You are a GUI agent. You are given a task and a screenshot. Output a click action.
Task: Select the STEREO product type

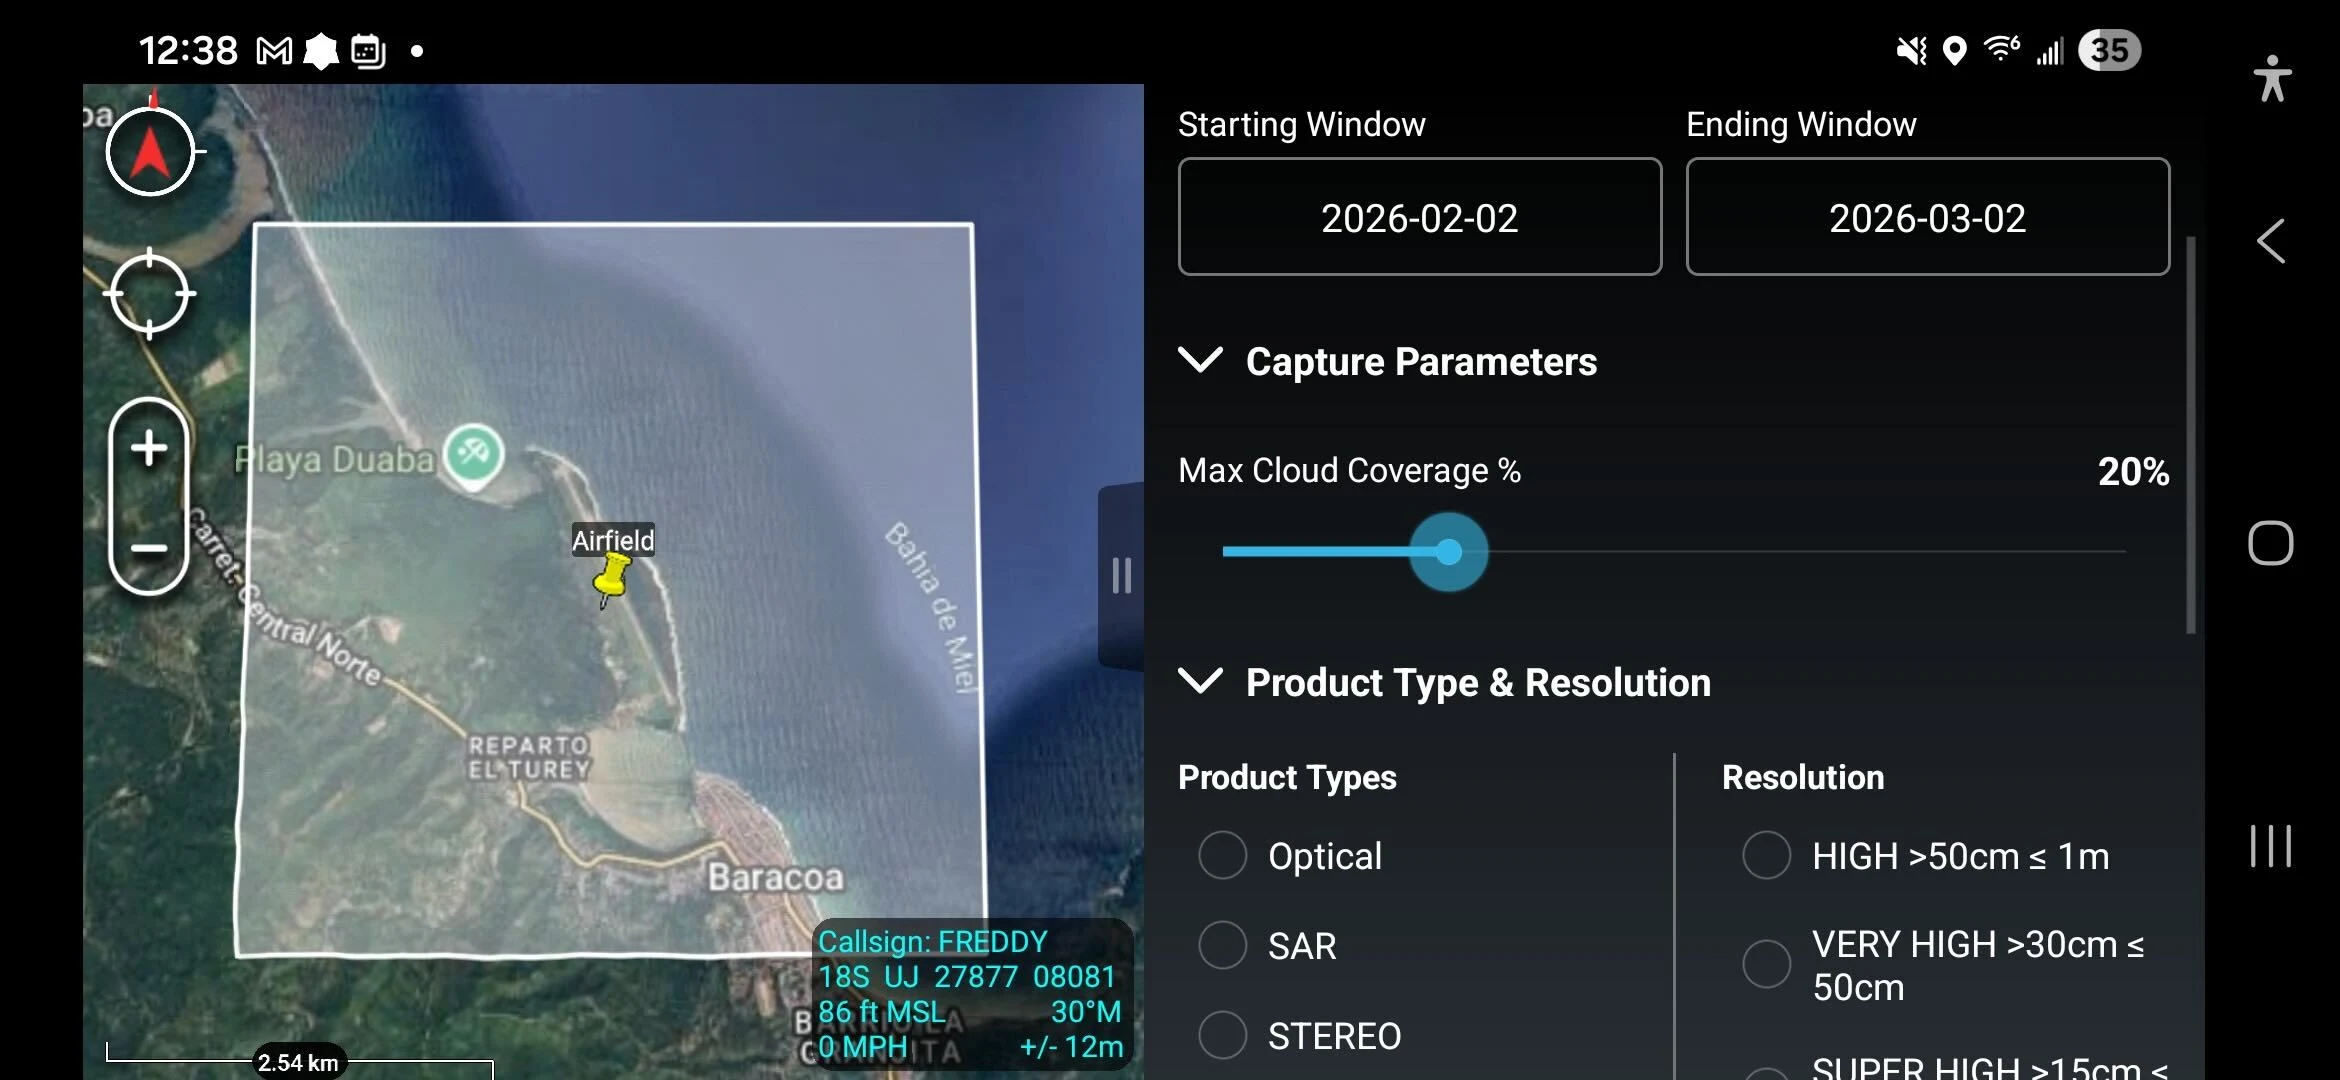pyautogui.click(x=1300, y=1035)
